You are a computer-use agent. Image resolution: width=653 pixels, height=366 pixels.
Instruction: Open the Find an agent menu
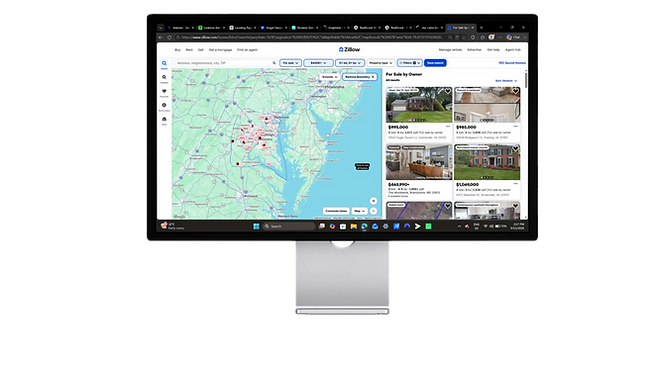(x=247, y=50)
